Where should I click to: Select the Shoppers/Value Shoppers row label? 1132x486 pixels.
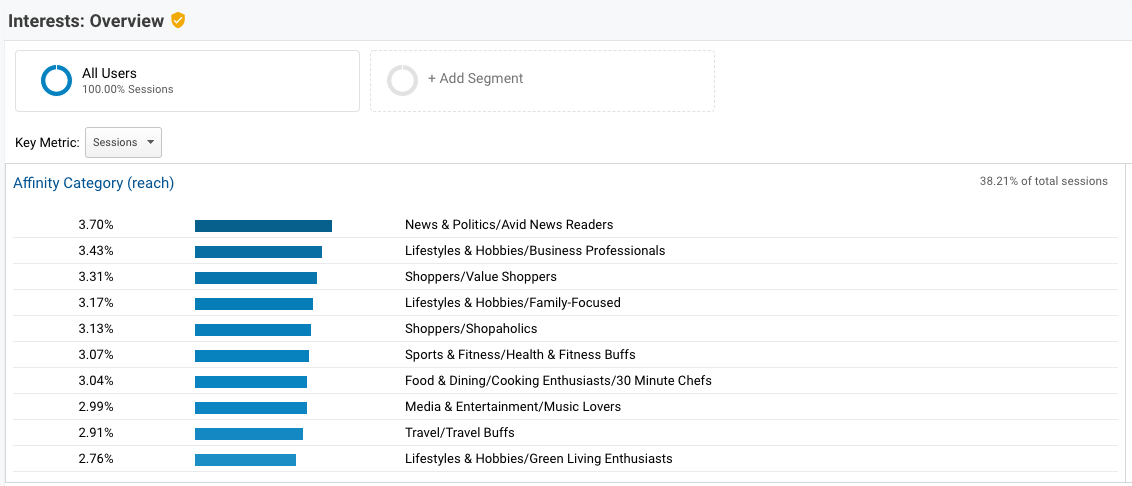tap(480, 277)
